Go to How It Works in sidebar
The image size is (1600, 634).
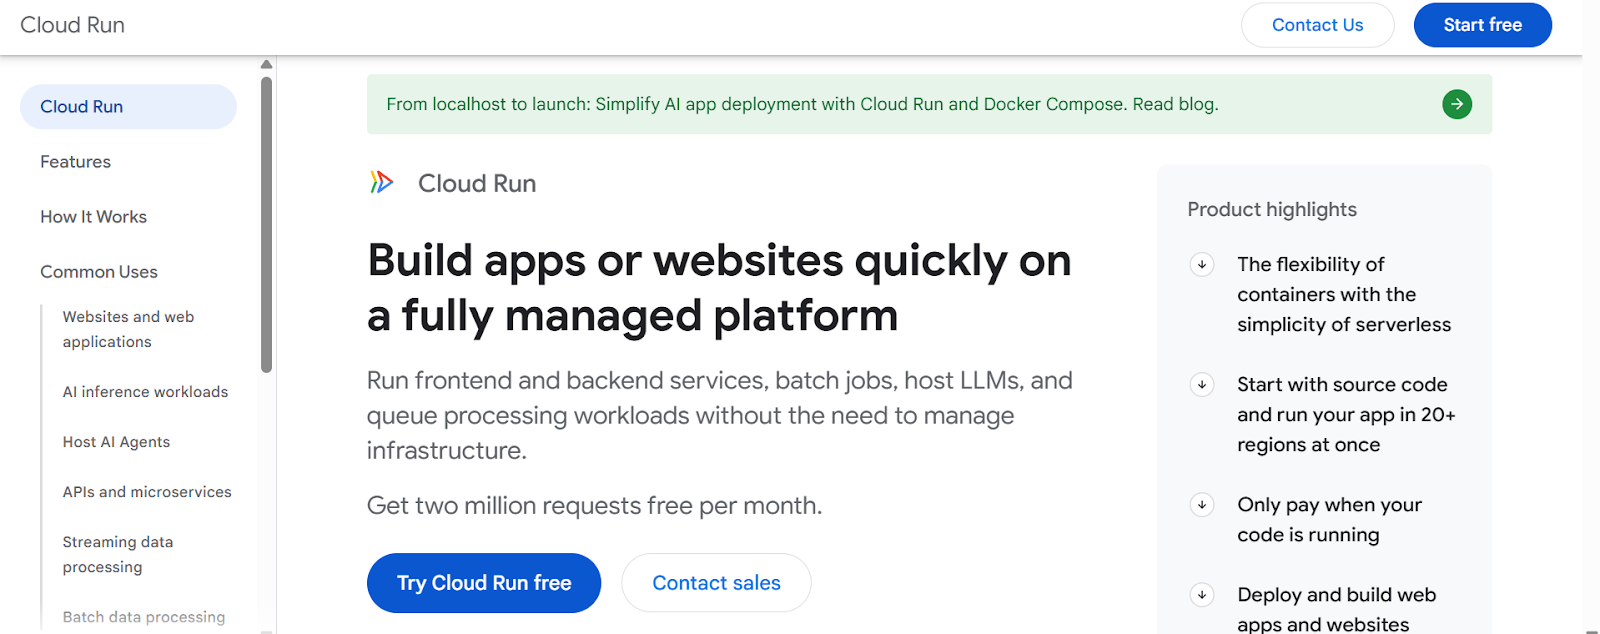pos(94,217)
